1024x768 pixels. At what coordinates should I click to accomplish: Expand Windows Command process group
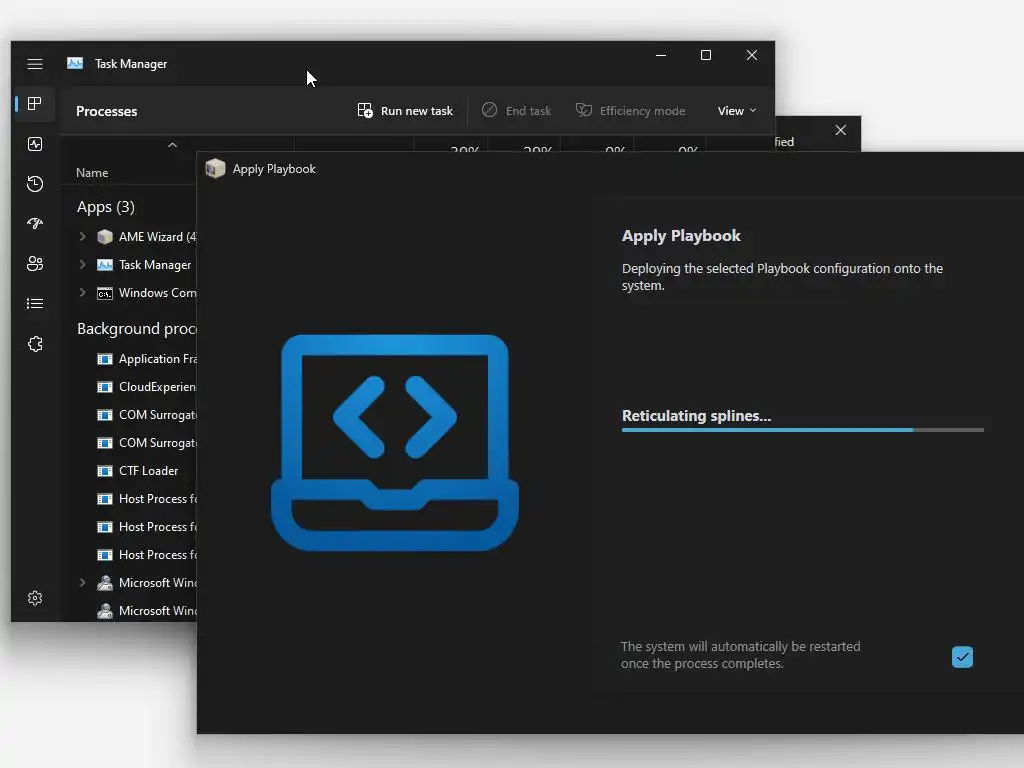click(x=82, y=293)
